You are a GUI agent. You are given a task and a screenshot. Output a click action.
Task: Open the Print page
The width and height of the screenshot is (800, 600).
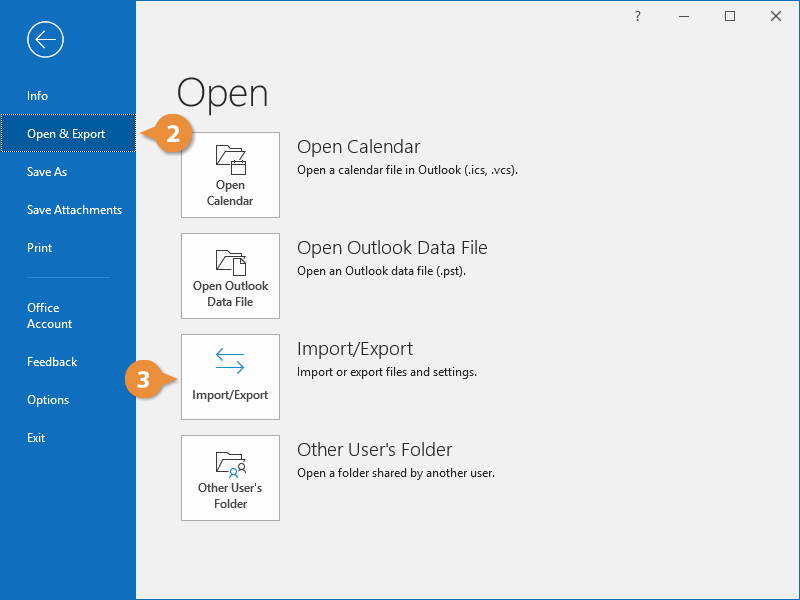click(40, 248)
